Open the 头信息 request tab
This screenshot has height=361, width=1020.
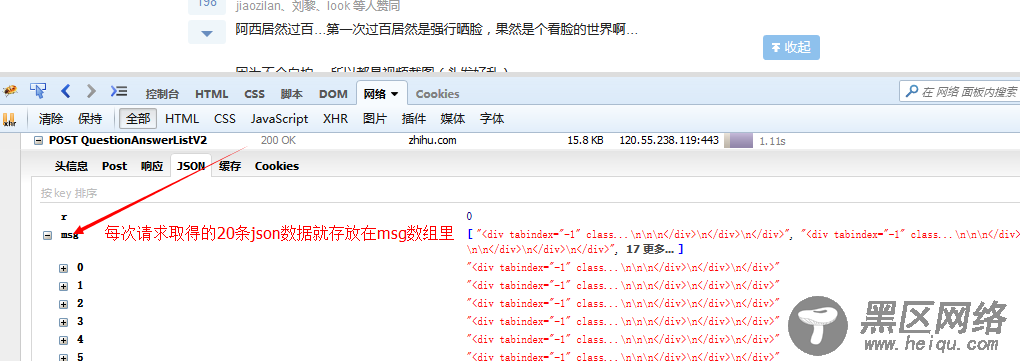(x=71, y=166)
